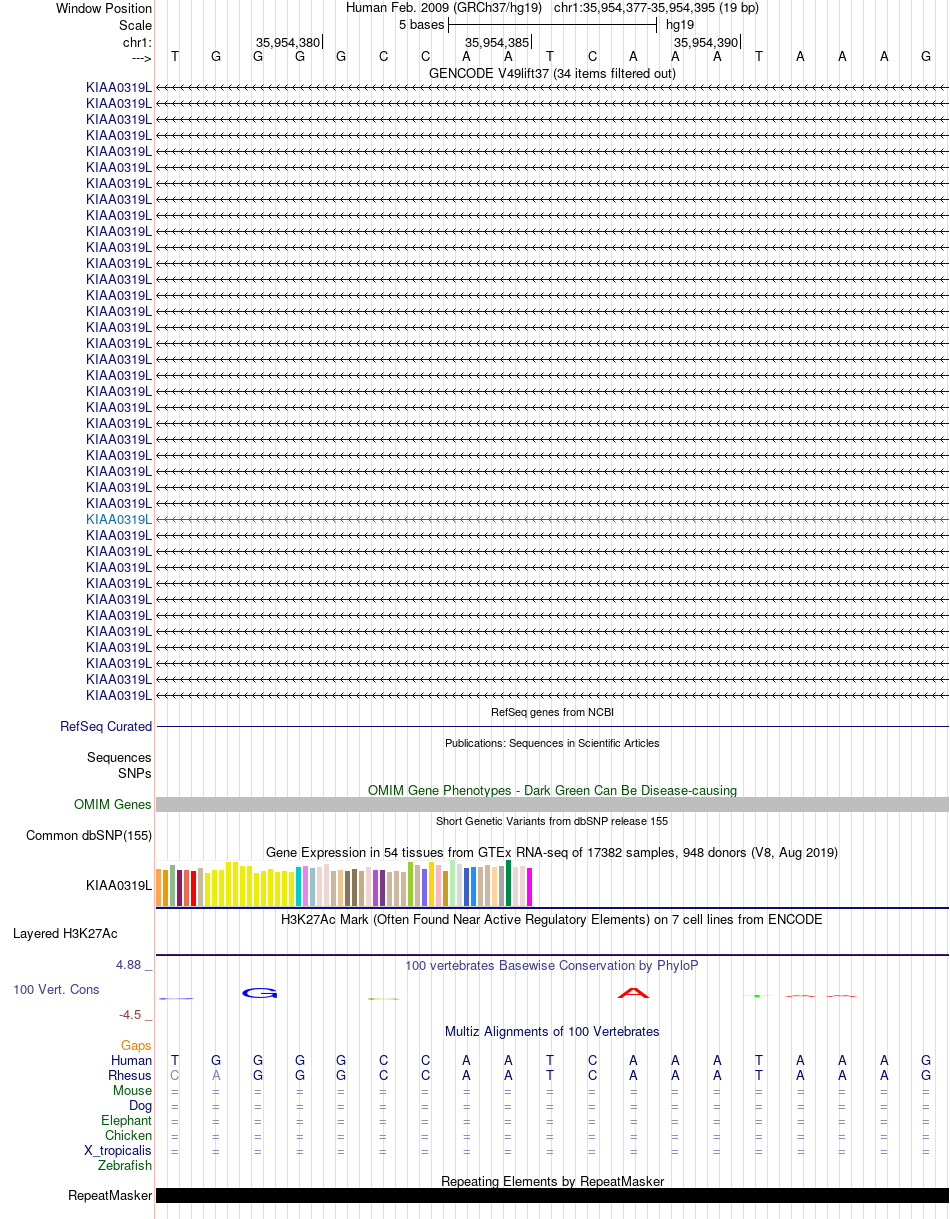Select the Zebrafish alignment row label
Screen dimensions: 950x1219
click(125, 1166)
